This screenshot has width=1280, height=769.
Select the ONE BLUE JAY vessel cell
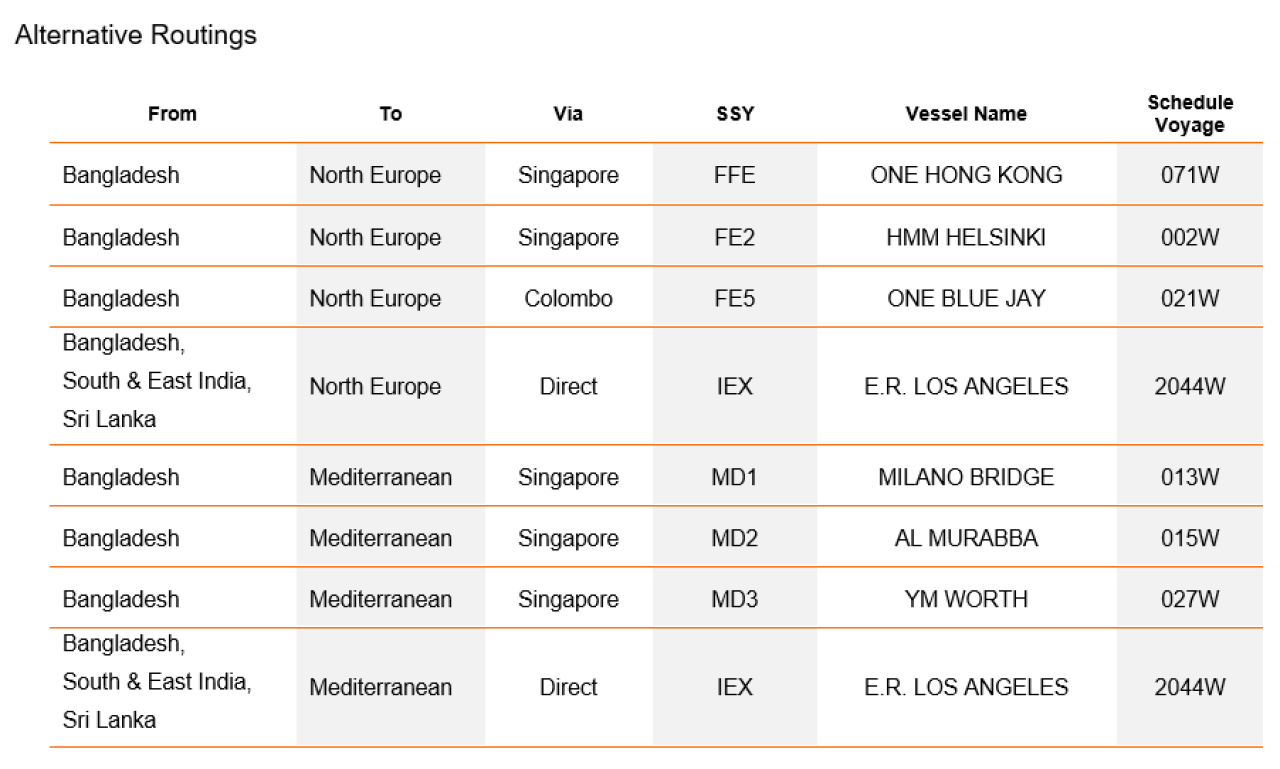click(966, 298)
